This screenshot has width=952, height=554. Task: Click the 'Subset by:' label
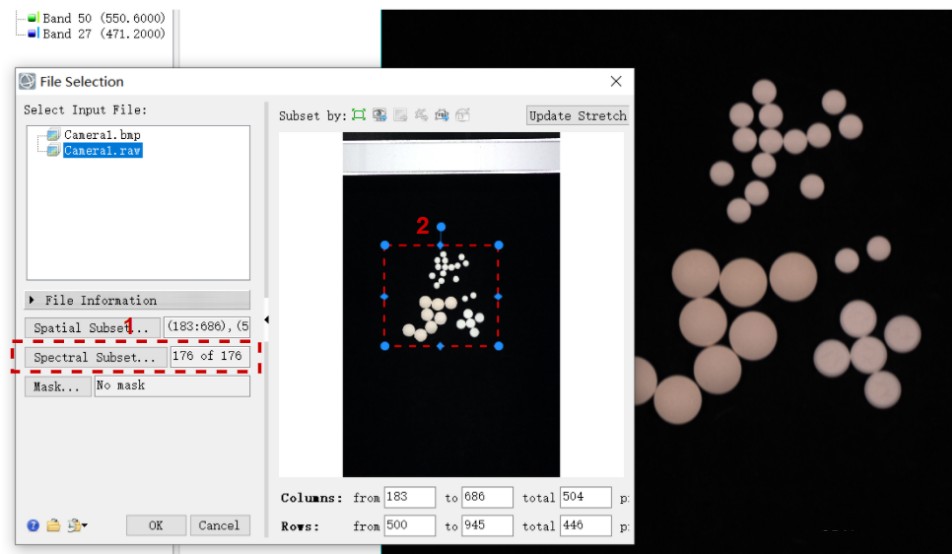coord(312,115)
